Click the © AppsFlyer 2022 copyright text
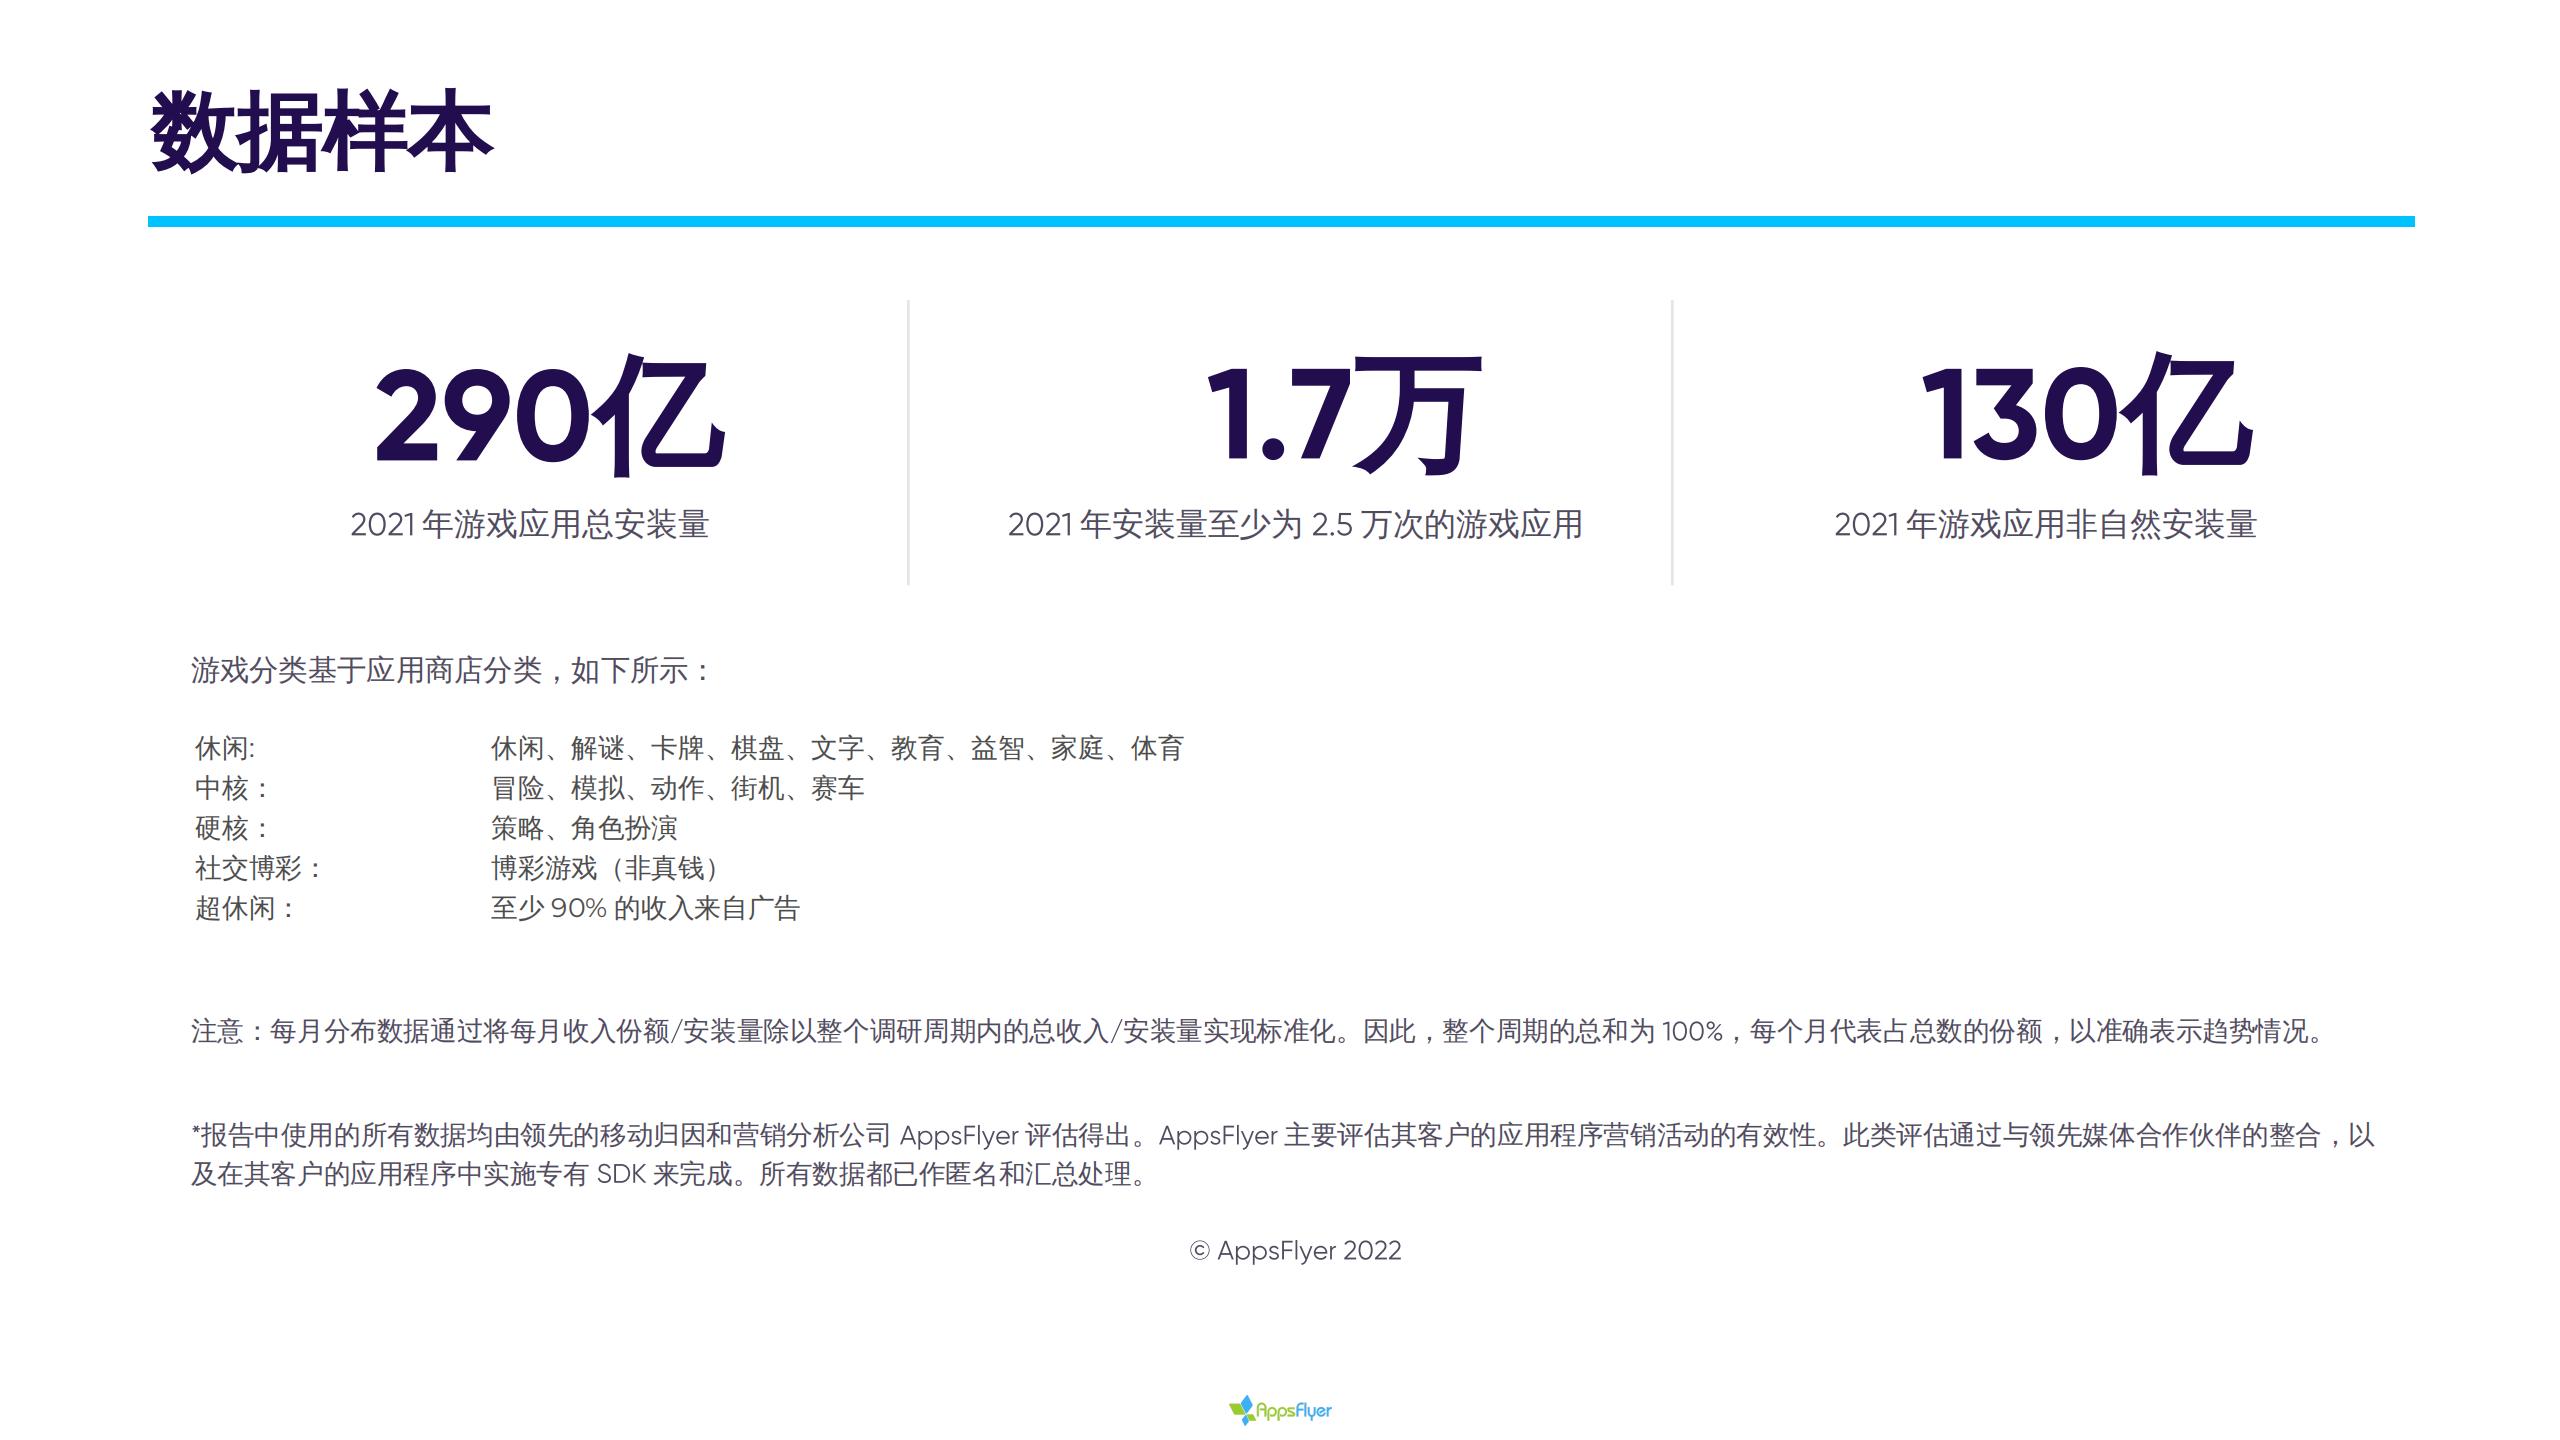The image size is (2560, 1440). point(1295,1251)
